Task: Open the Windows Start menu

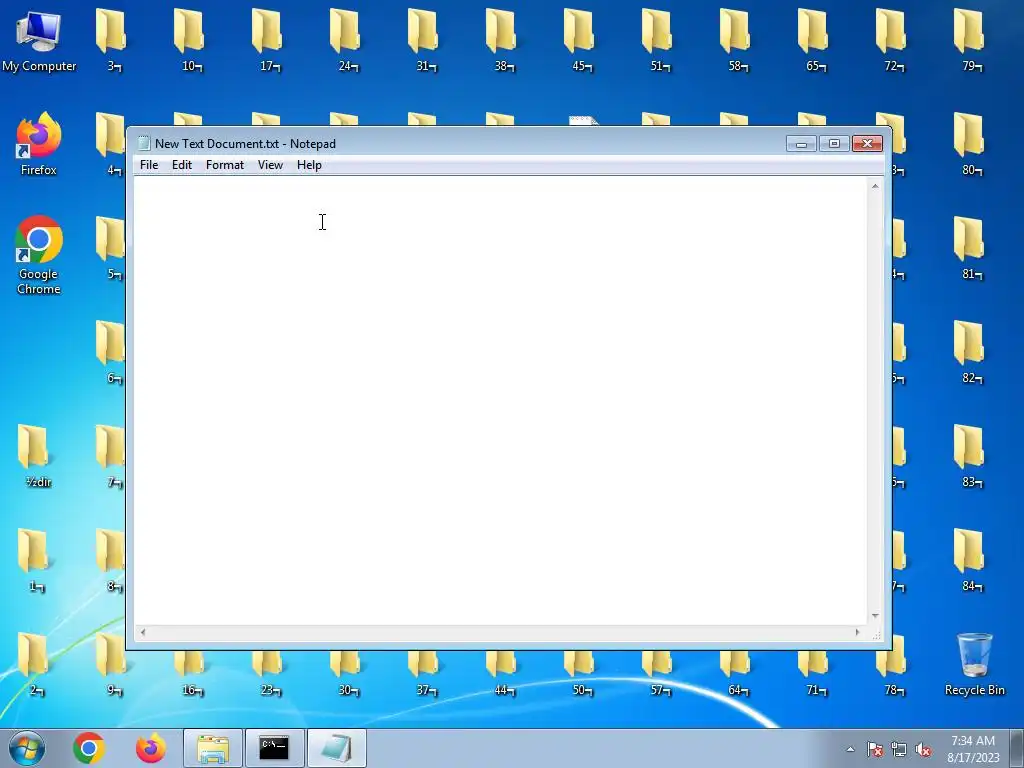Action: [x=27, y=748]
